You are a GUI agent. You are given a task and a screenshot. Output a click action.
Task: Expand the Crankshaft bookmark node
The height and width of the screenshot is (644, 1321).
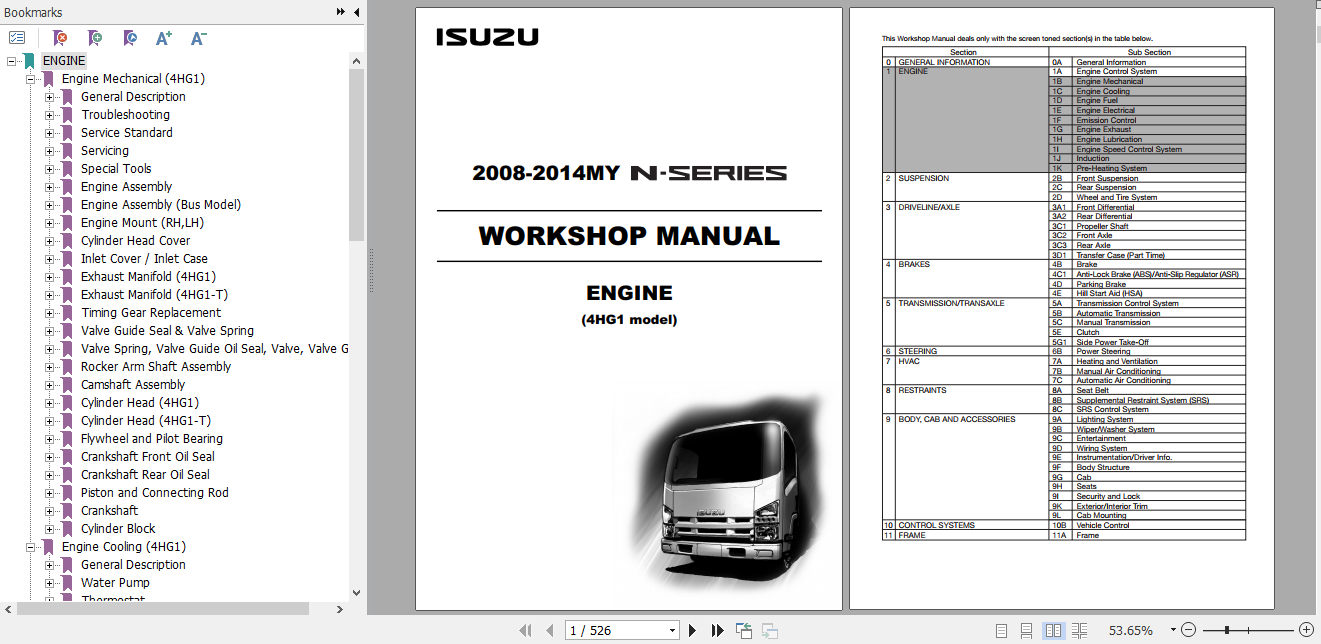50,511
